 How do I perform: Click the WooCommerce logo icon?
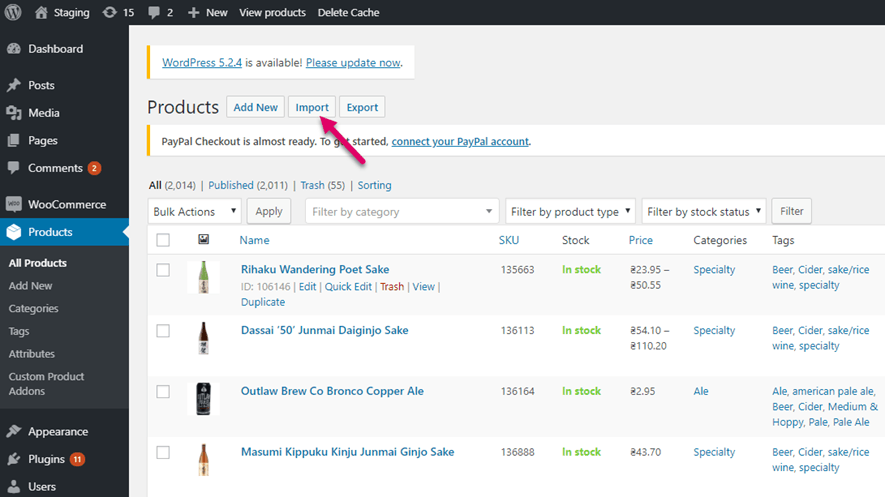coord(14,204)
